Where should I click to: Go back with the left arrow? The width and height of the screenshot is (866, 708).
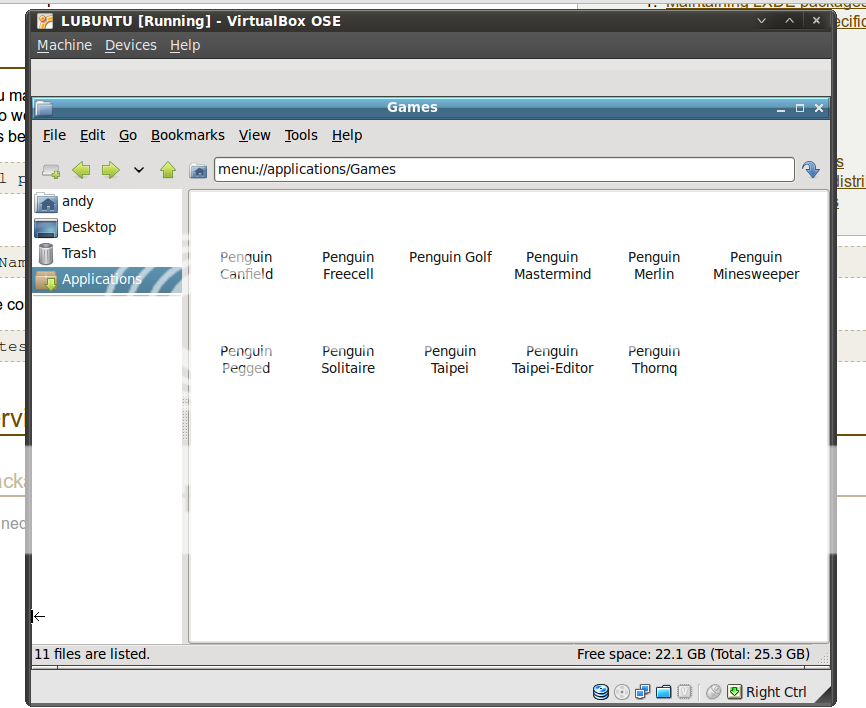[81, 171]
